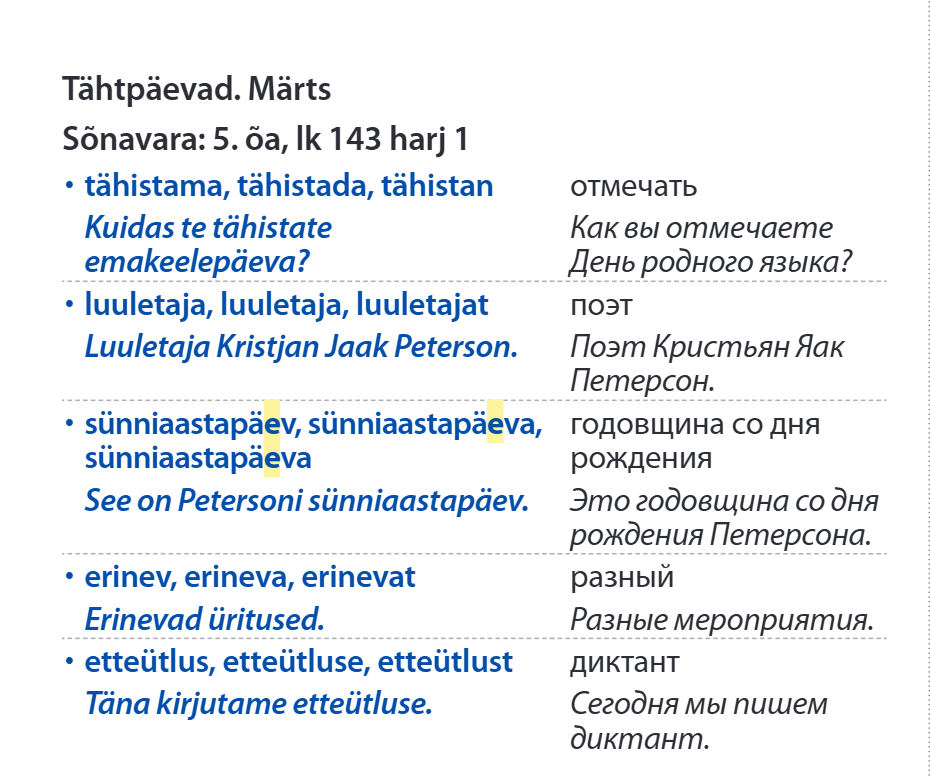The width and height of the screenshot is (930, 777).
Task: Click the Russian translation "отмечать"
Action: (633, 186)
